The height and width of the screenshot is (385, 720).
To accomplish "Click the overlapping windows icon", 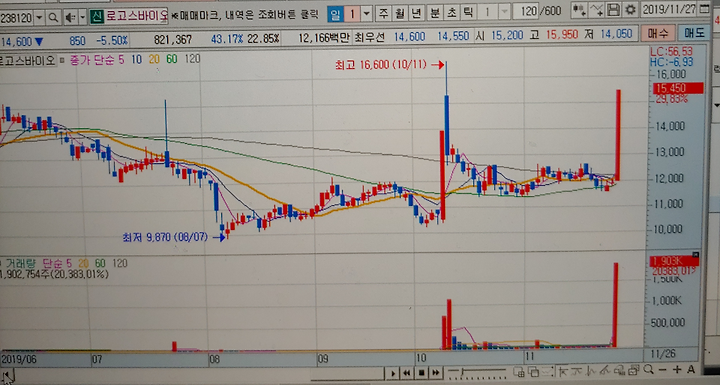I will [534, 371].
